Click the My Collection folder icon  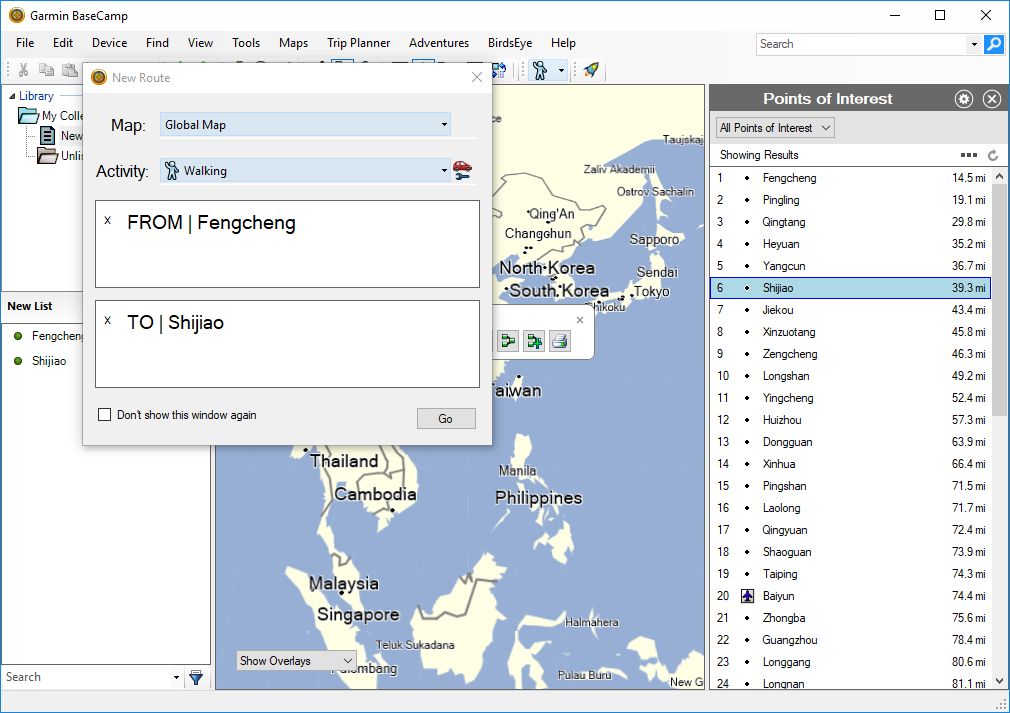pos(28,115)
